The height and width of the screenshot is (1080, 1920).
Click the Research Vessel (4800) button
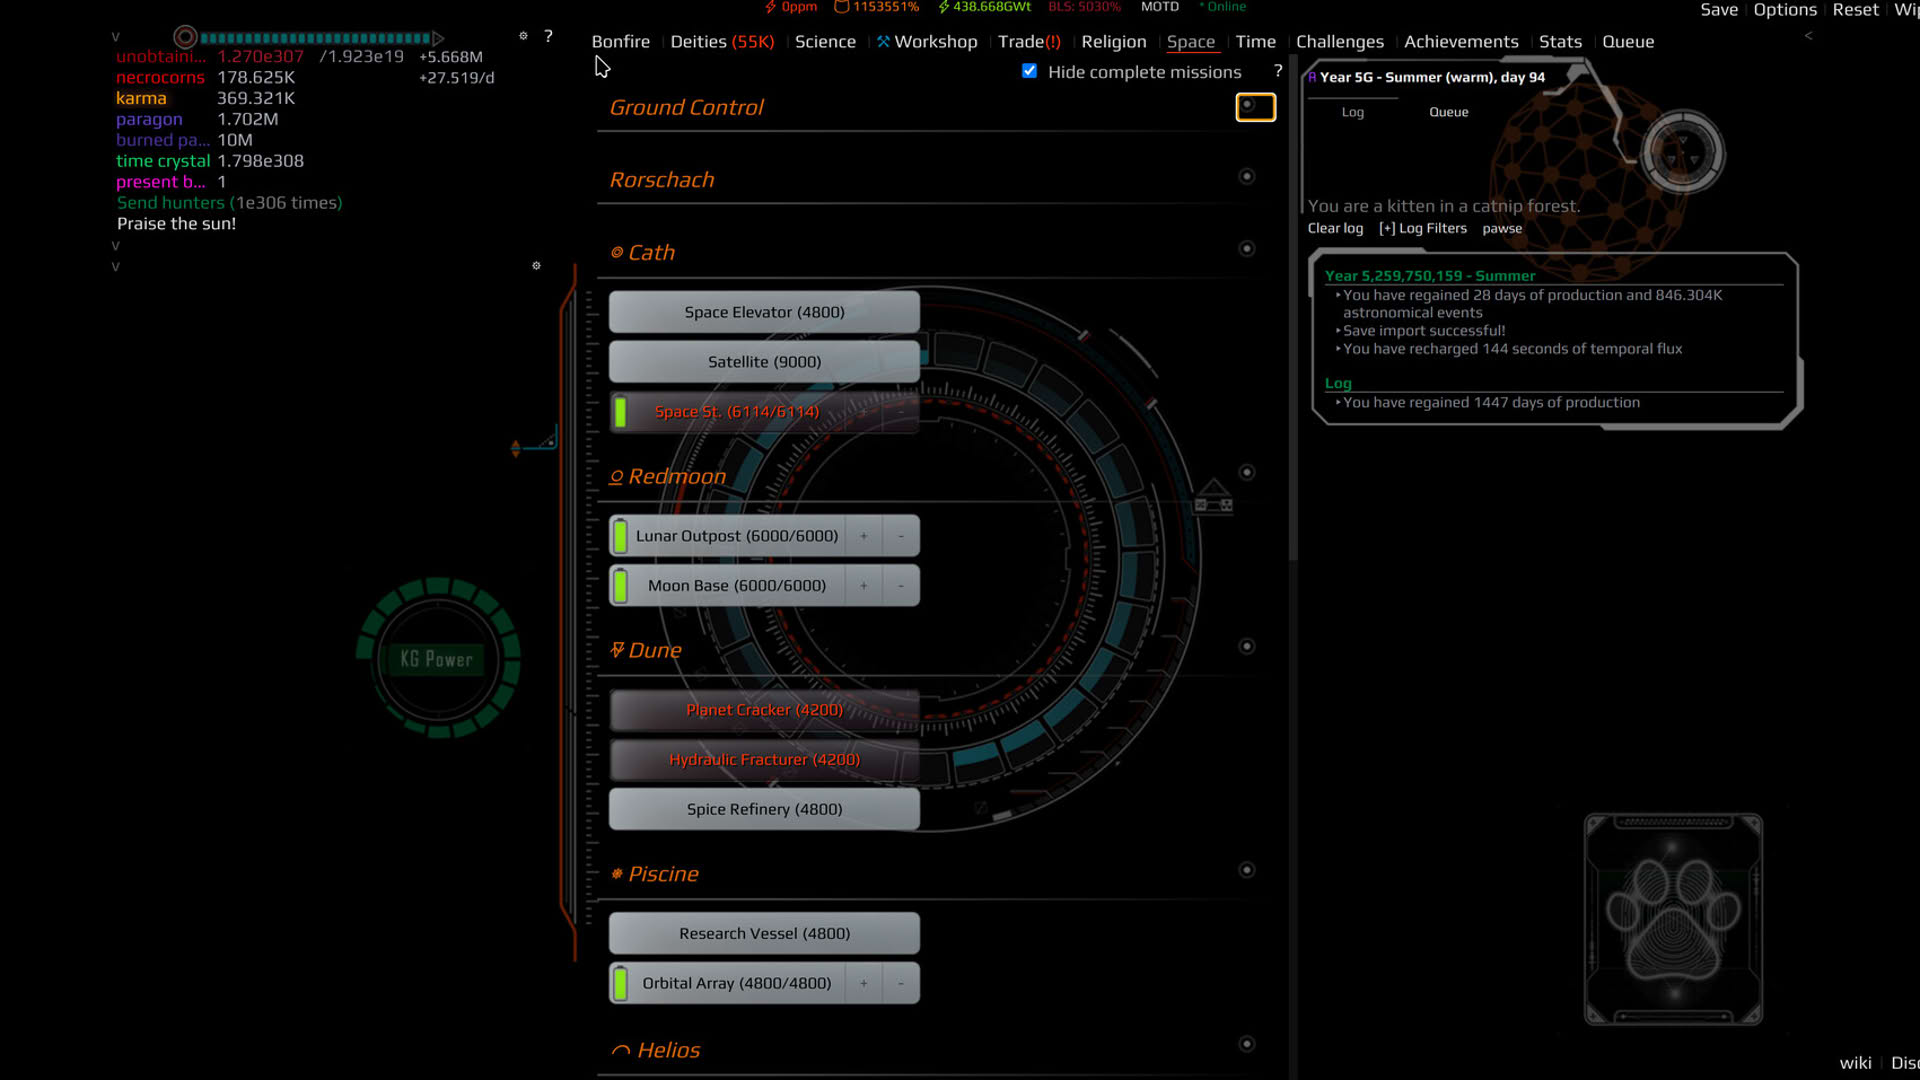(x=764, y=933)
